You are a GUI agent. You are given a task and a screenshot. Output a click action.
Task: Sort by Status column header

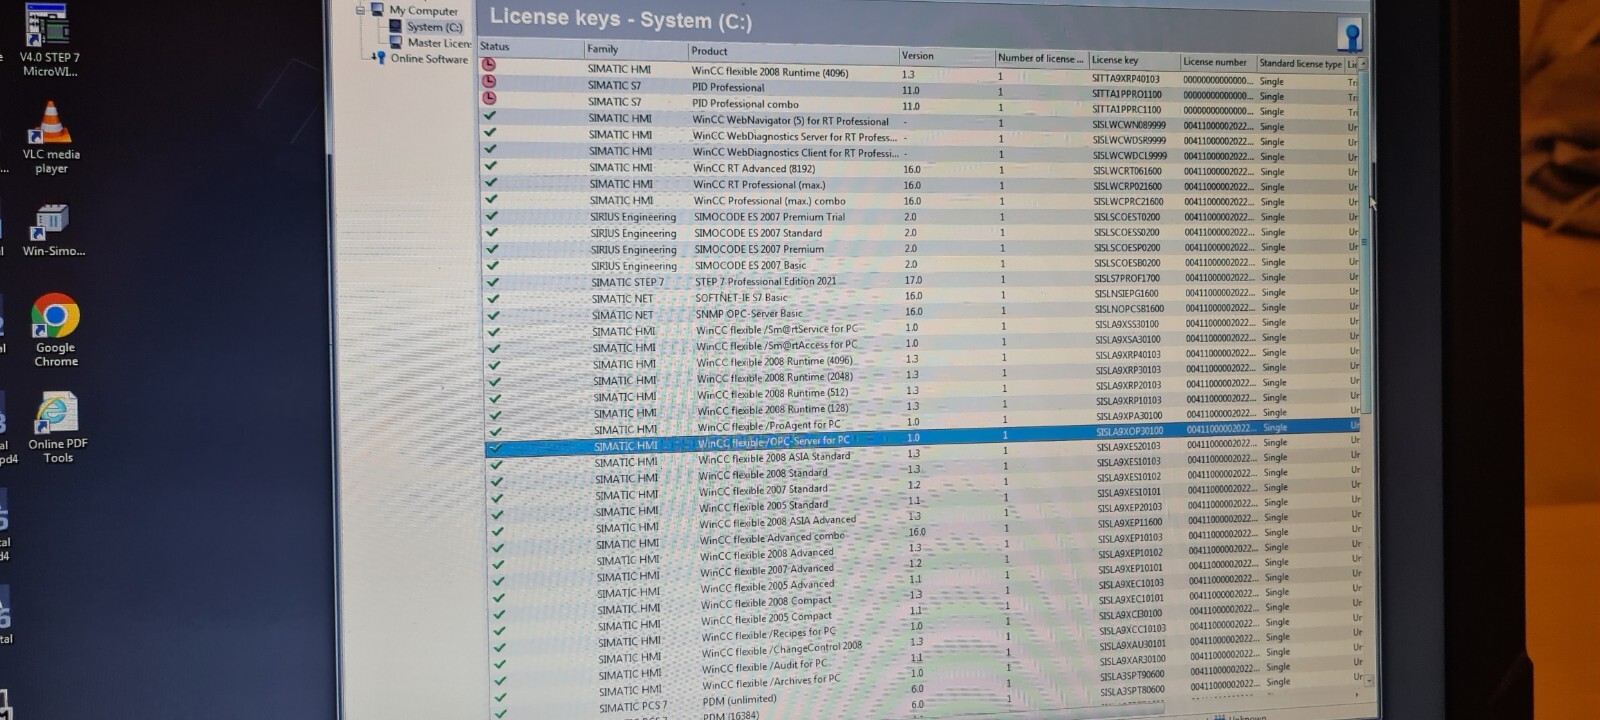pos(530,46)
